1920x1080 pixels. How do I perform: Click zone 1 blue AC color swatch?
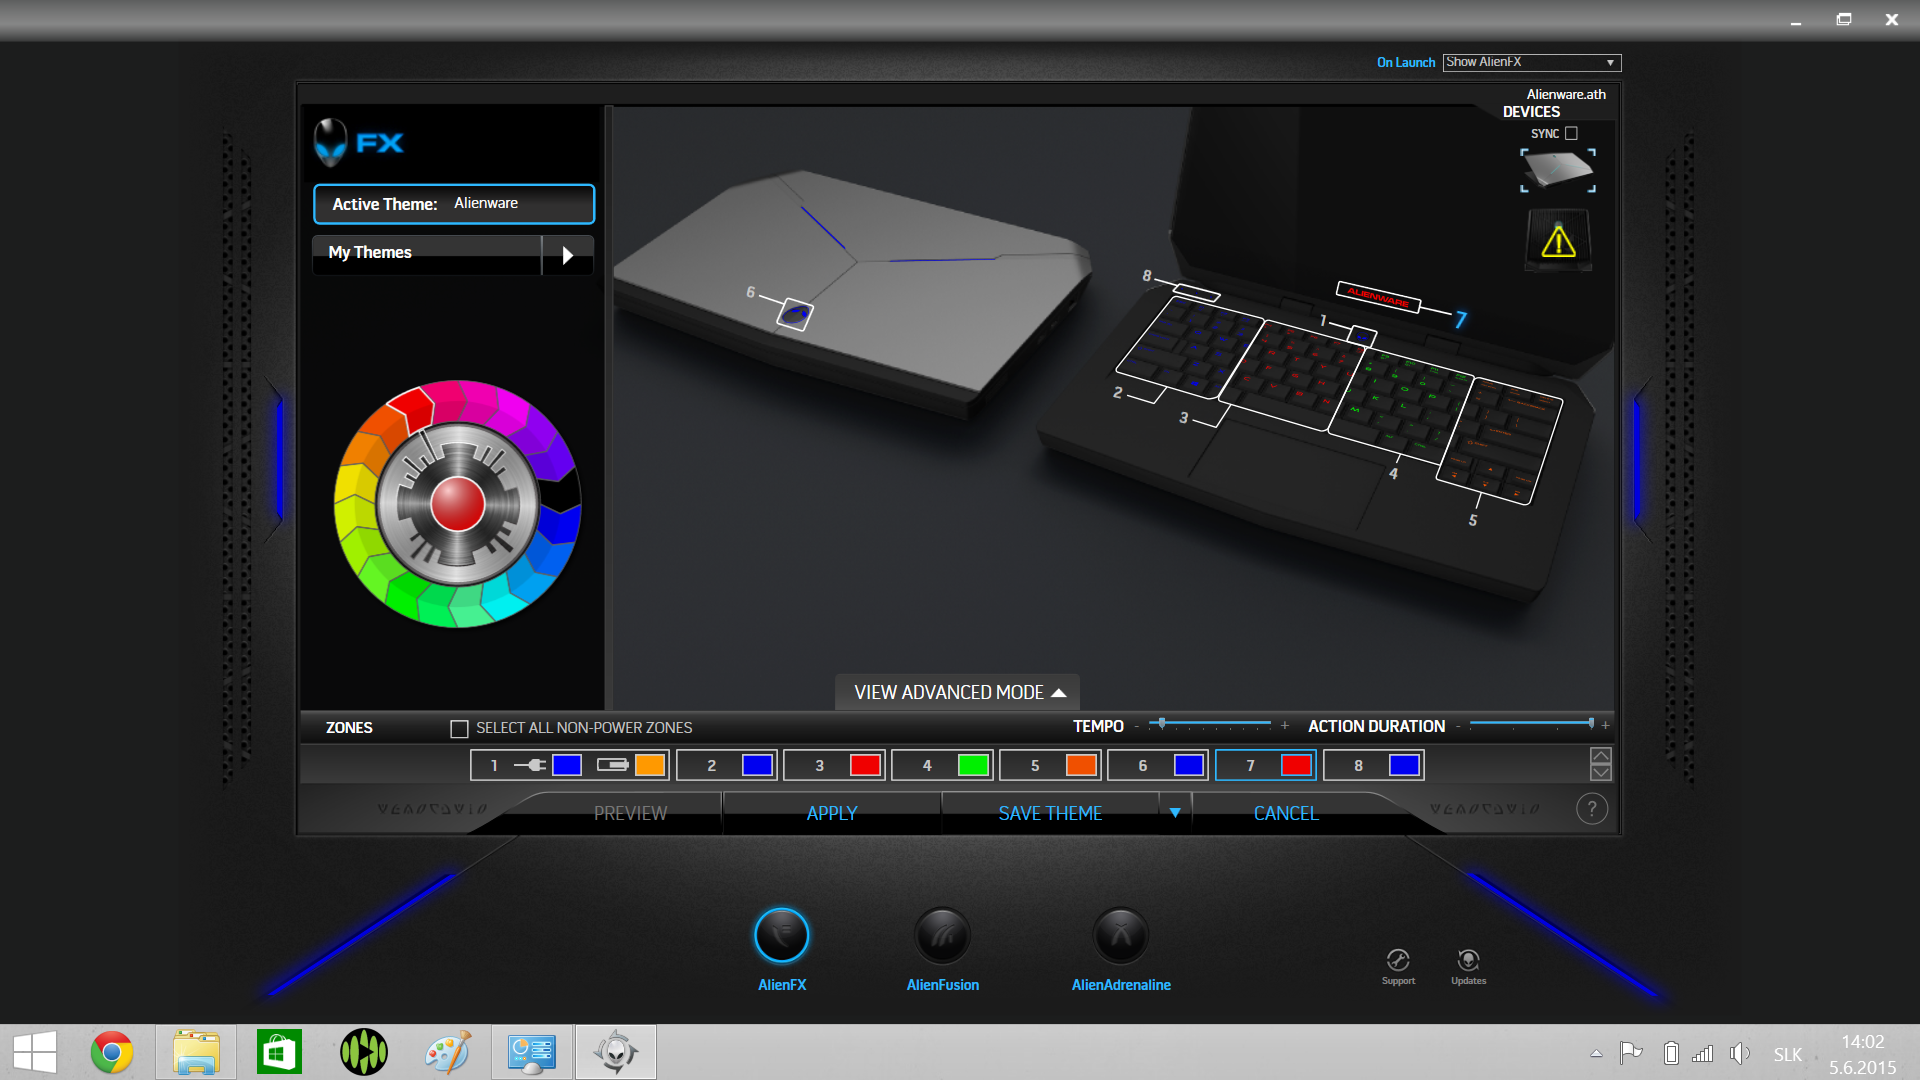[567, 765]
